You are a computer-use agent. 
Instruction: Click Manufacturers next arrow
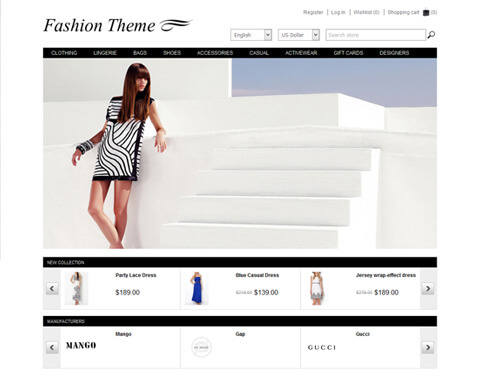tap(428, 347)
